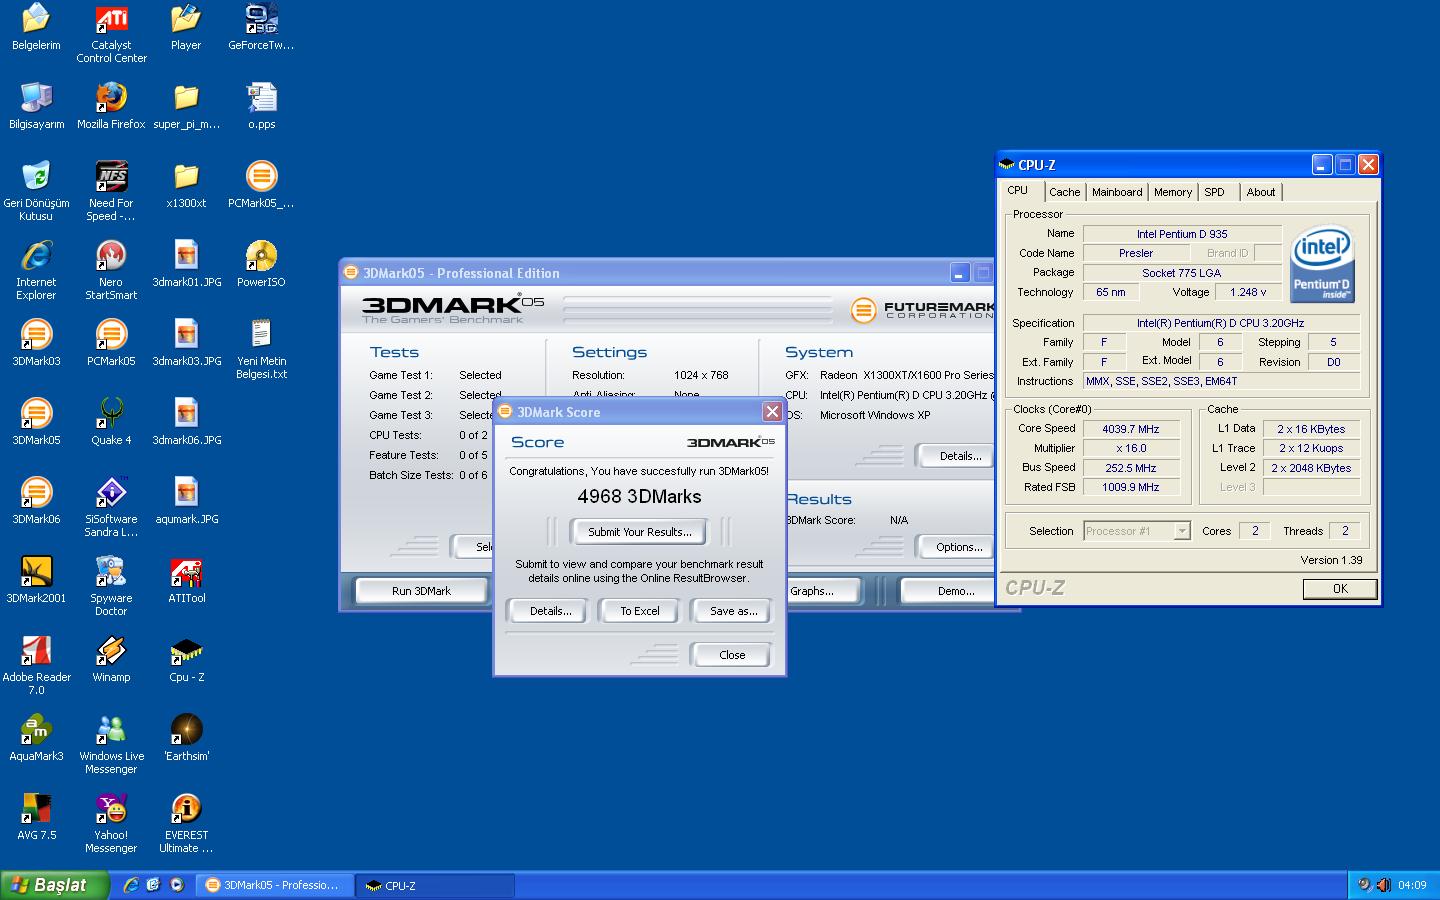Open the Cpu - Z desktop shortcut
This screenshot has width=1440, height=900.
click(x=186, y=659)
